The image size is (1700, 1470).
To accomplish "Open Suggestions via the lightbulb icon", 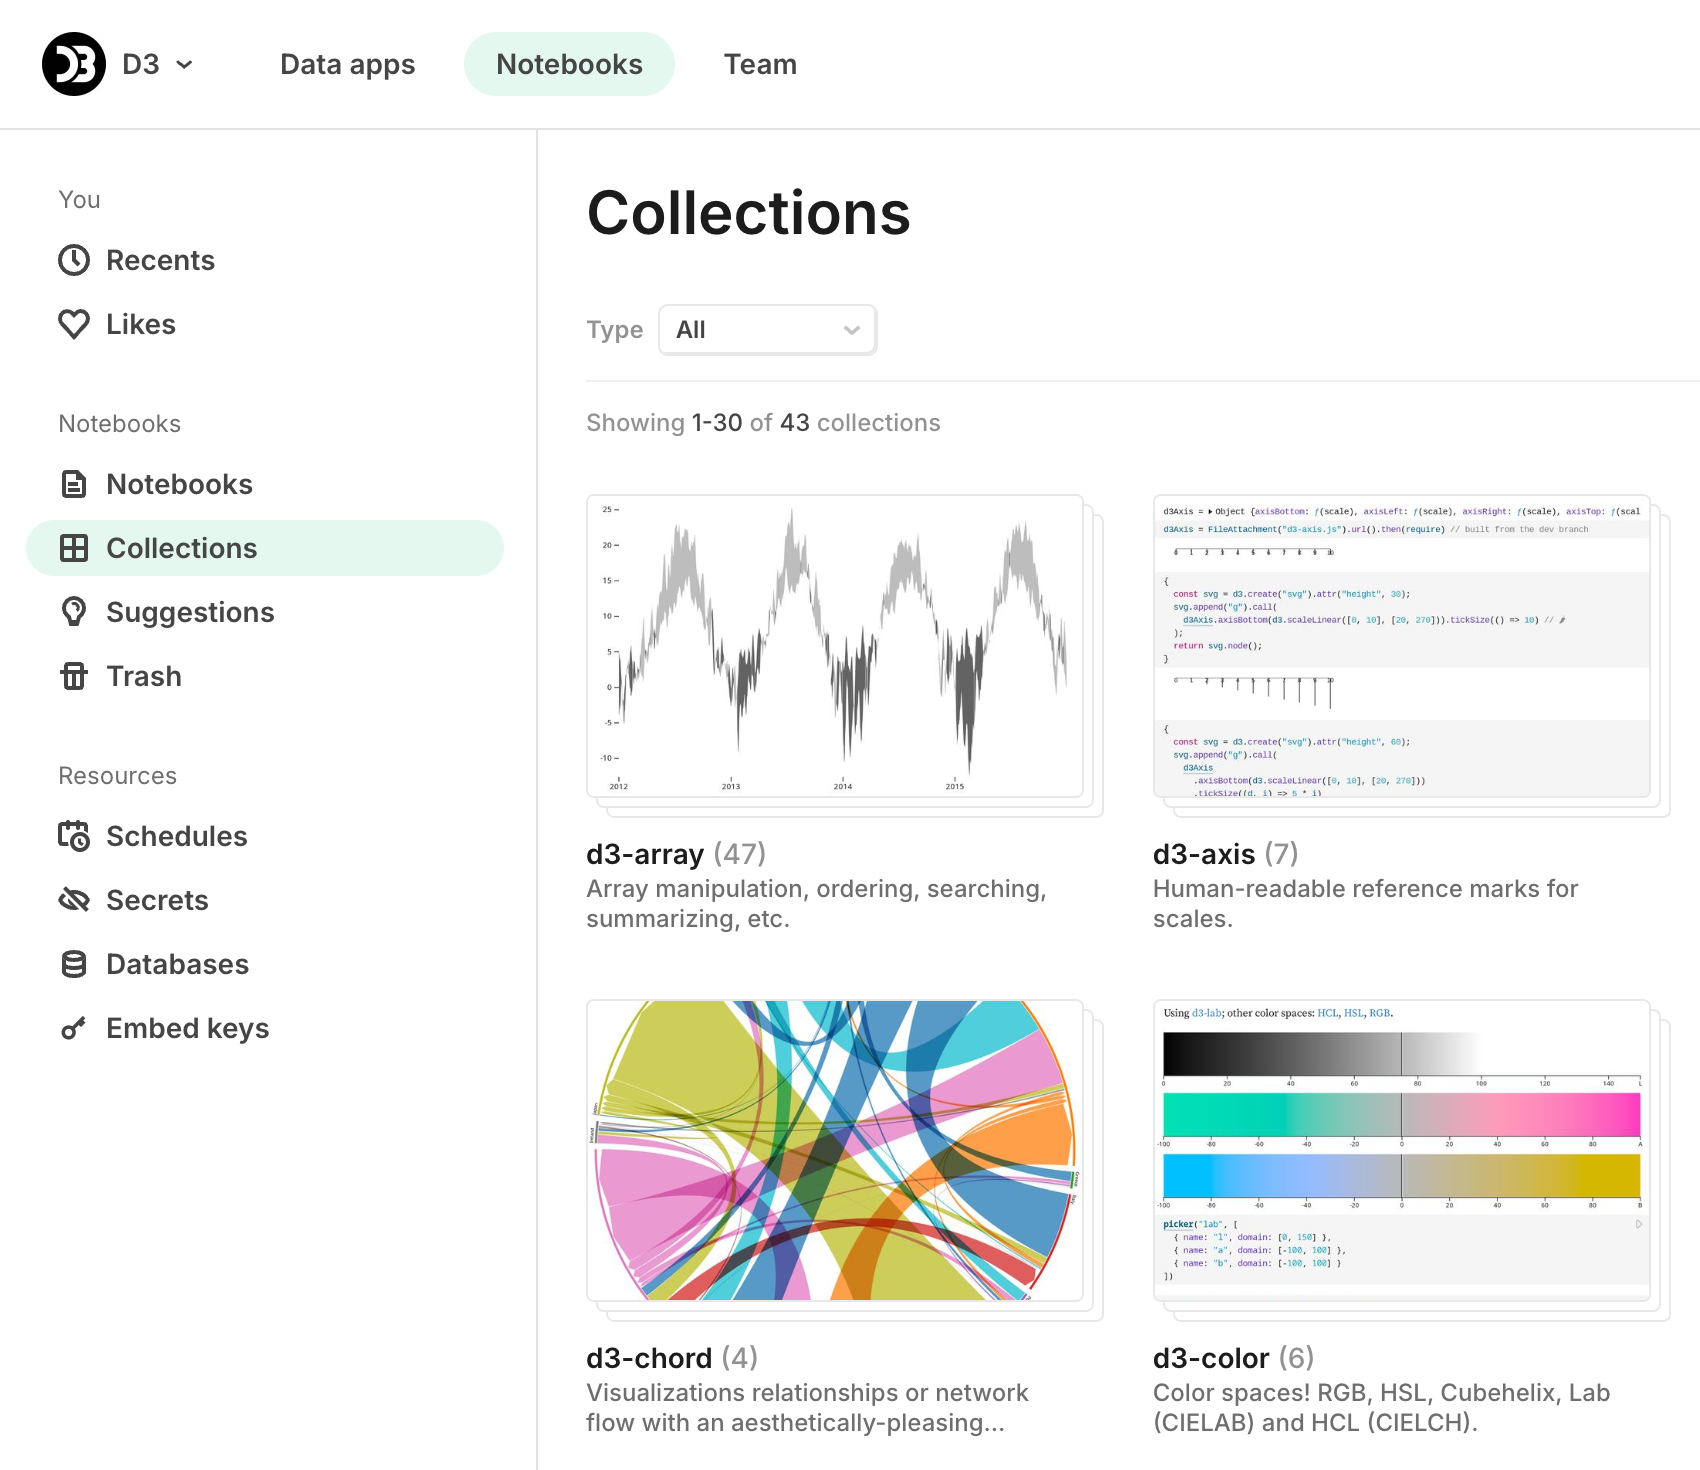I will (74, 612).
